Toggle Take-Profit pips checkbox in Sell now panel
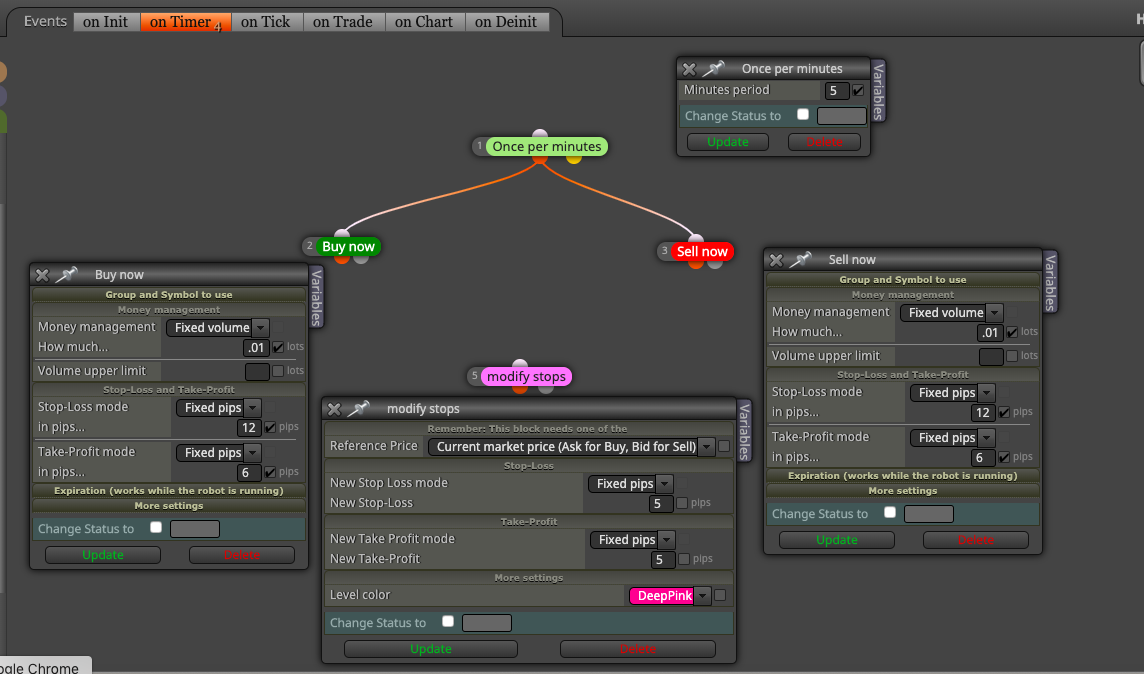 [x=1005, y=457]
